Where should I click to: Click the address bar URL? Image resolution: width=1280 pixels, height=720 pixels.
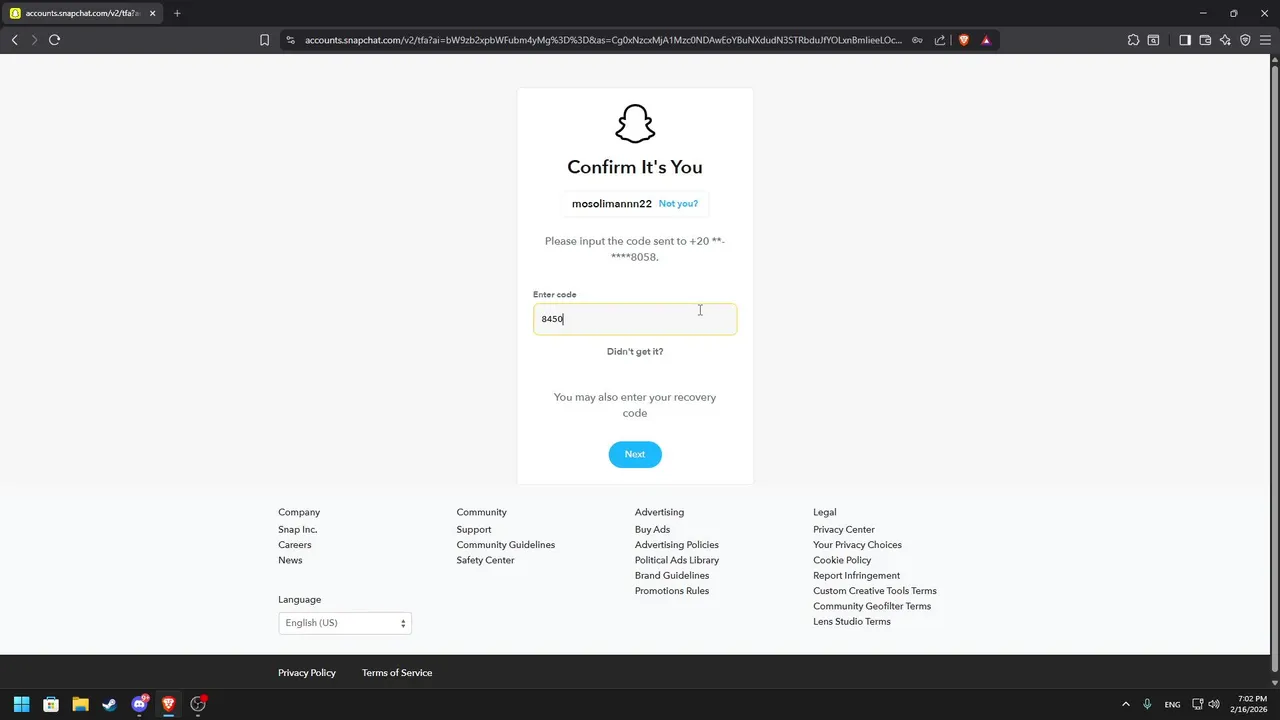coord(603,40)
